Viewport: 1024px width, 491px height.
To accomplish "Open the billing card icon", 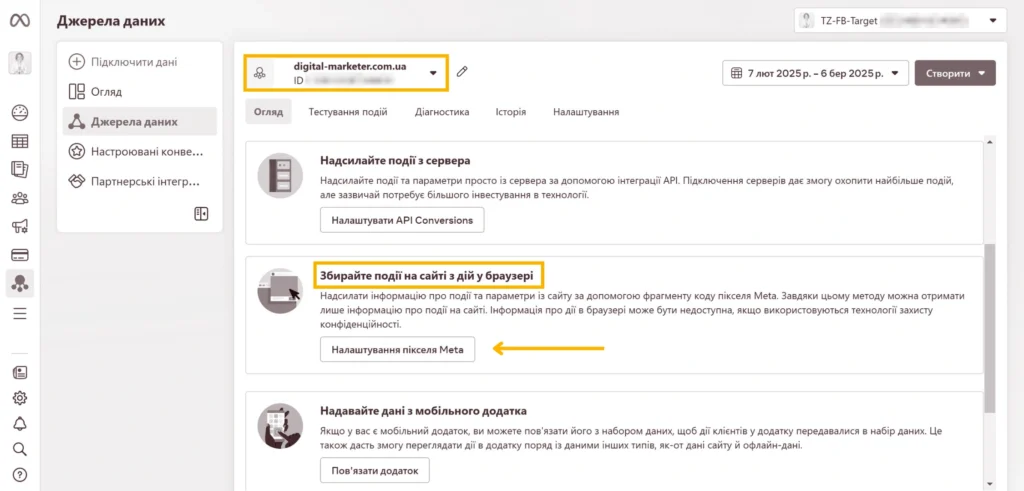I will 20,255.
